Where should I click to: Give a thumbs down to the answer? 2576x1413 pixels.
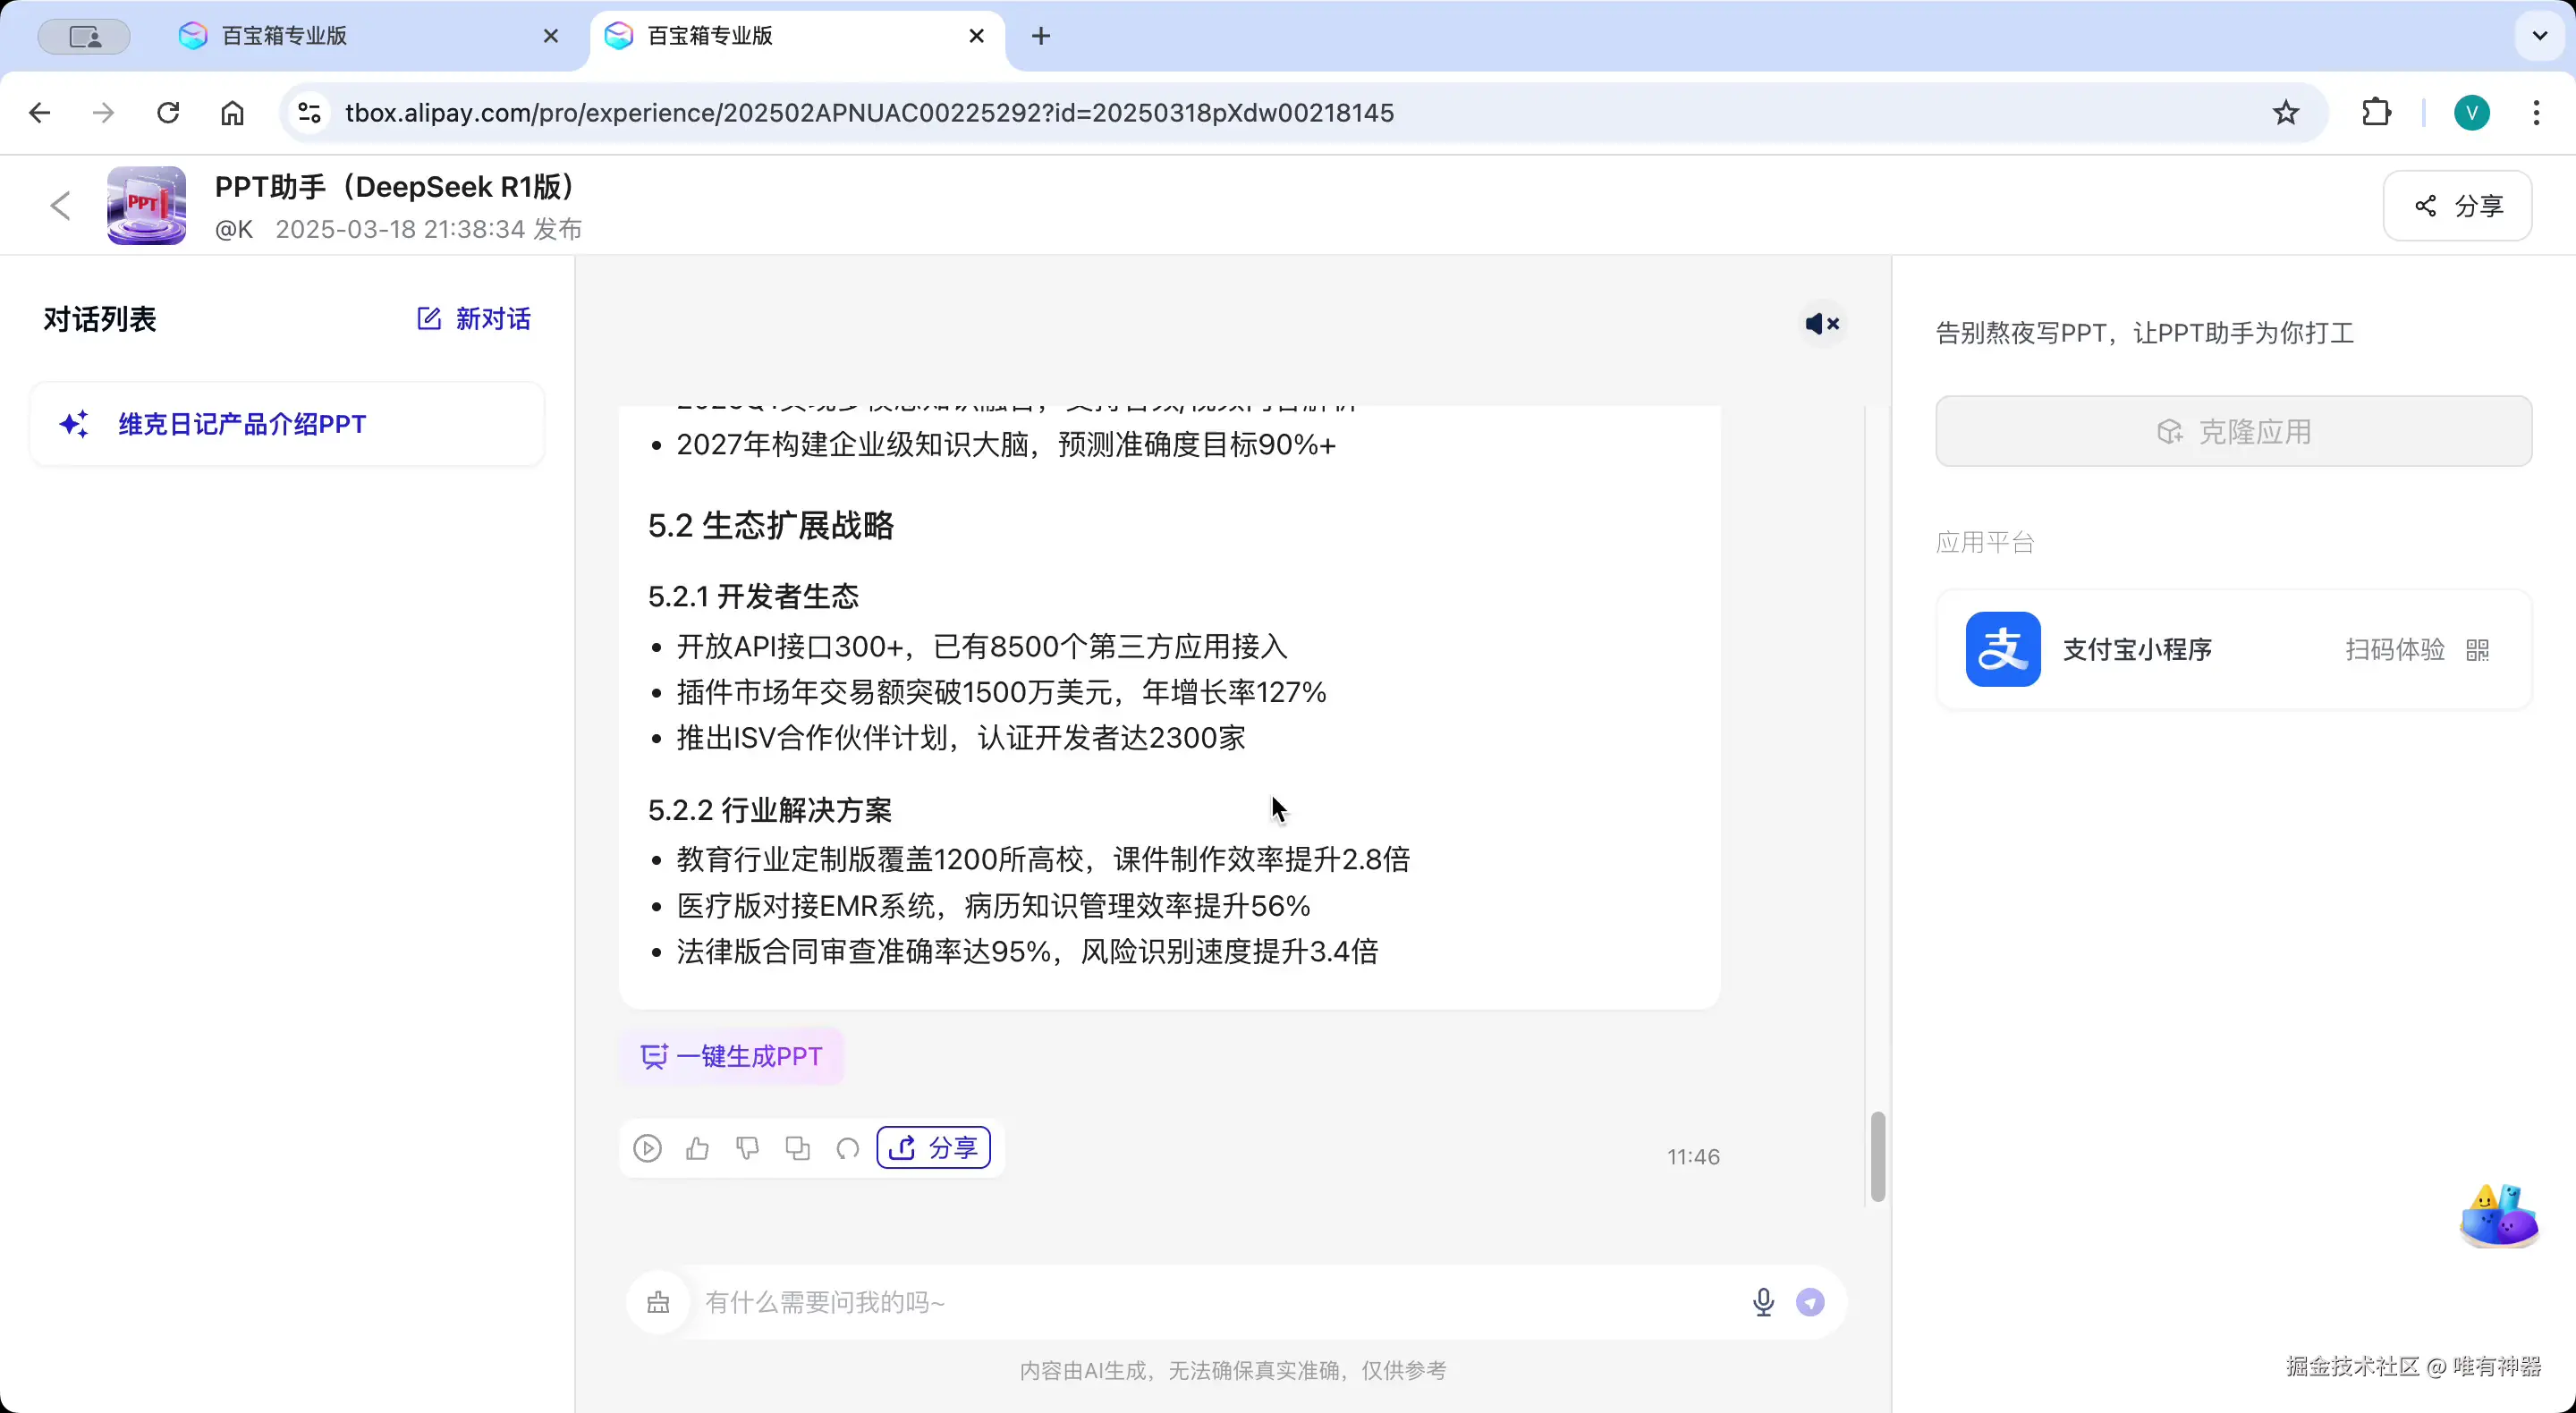[747, 1148]
